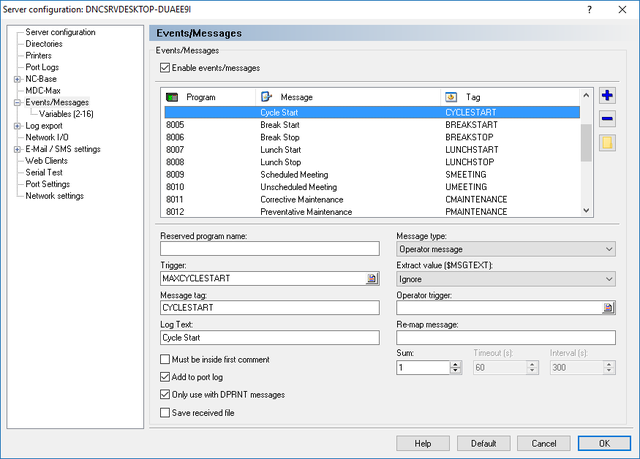
Task: Click the message list's vertical scrollbar thumb
Action: pos(586,143)
